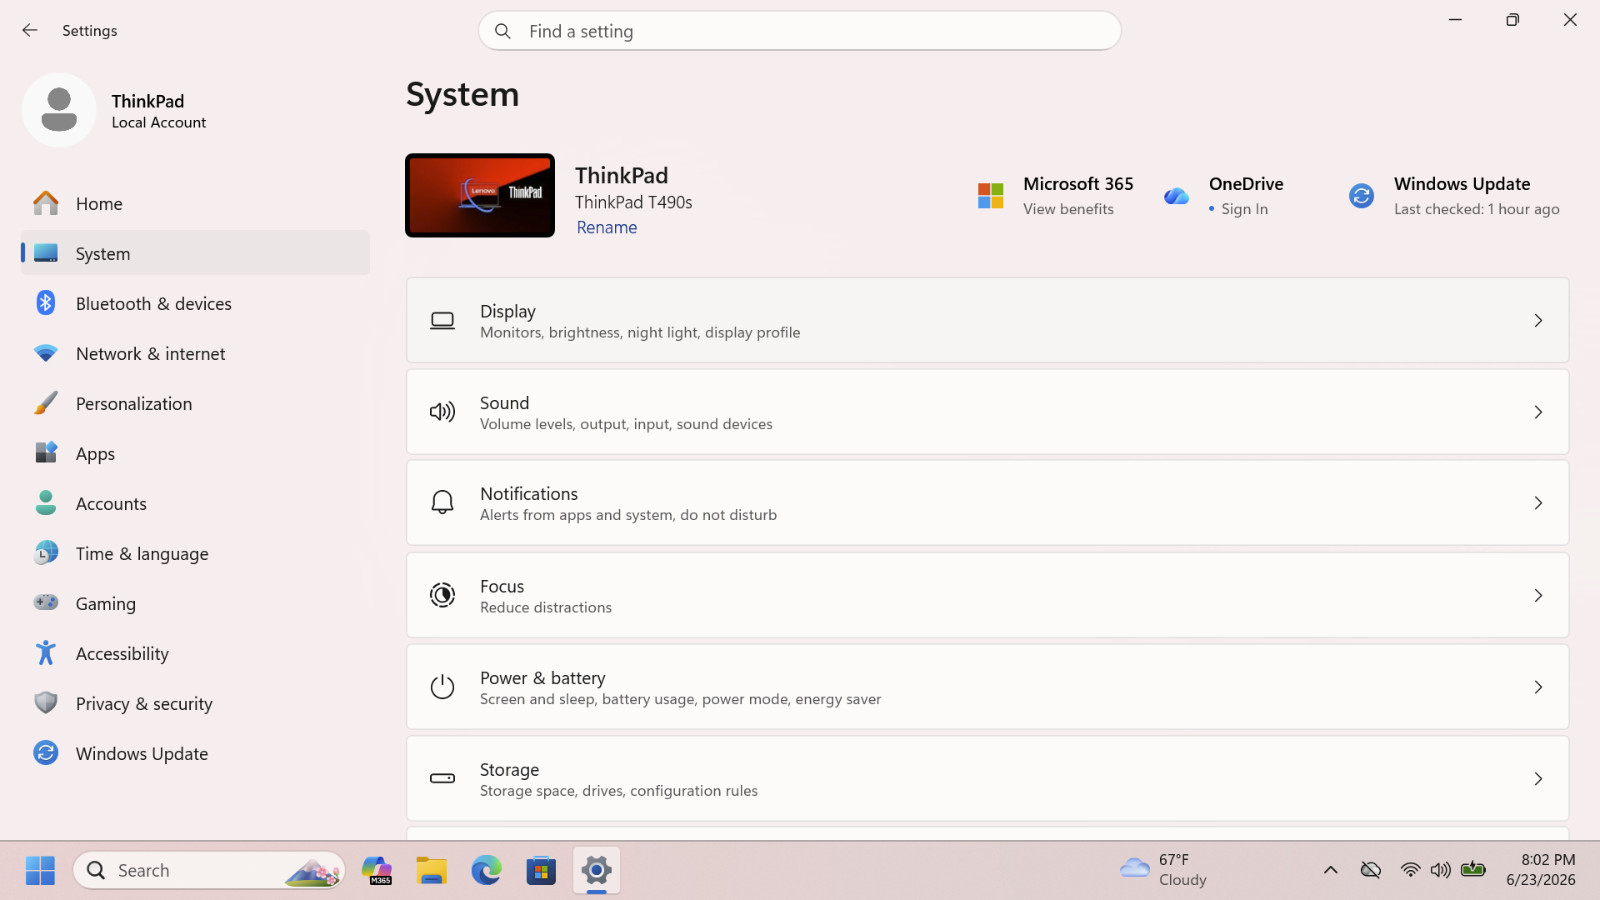
Task: Expand Display with its chevron
Action: (x=1538, y=320)
